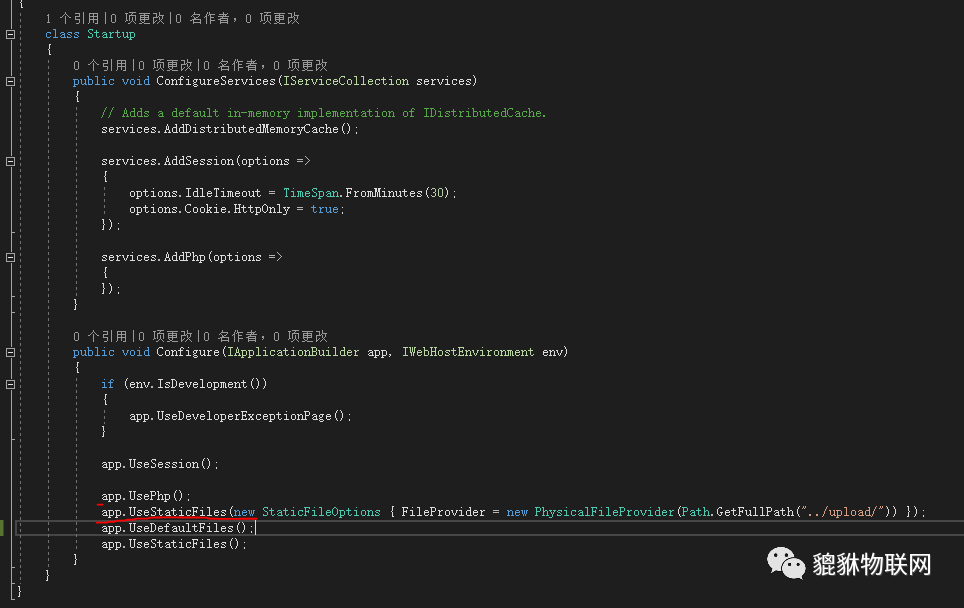
Task: Click 'UseDefaultFiles' method call
Action: [181, 528]
